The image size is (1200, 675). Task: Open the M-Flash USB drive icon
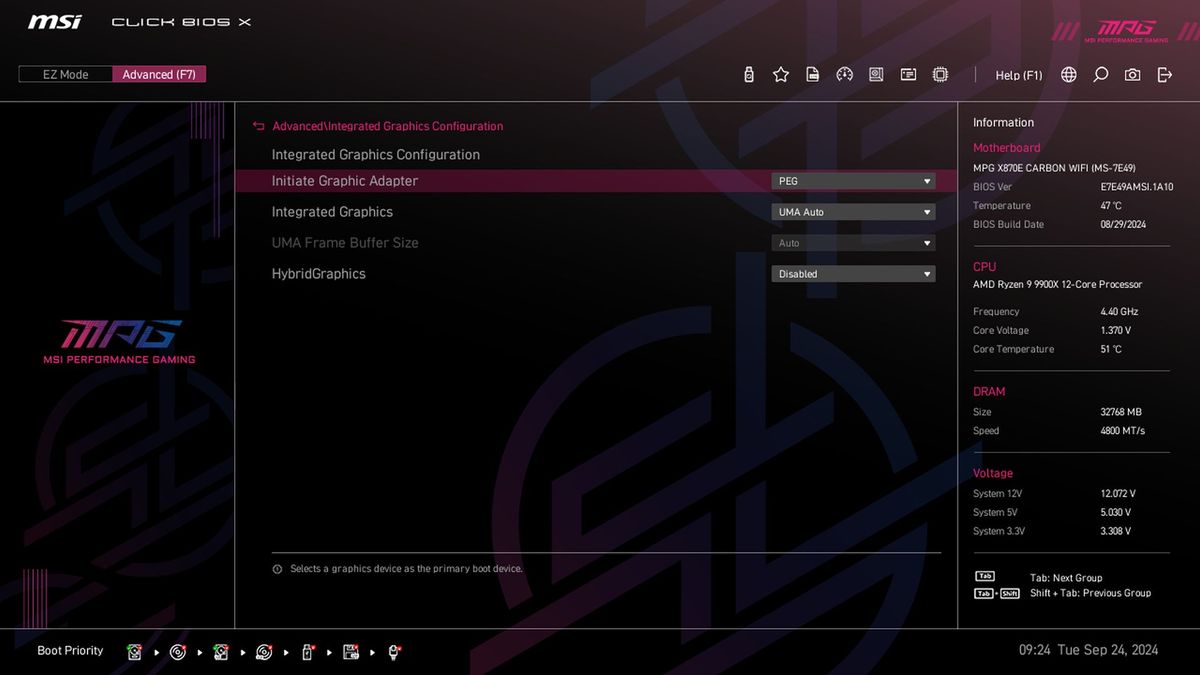point(749,75)
